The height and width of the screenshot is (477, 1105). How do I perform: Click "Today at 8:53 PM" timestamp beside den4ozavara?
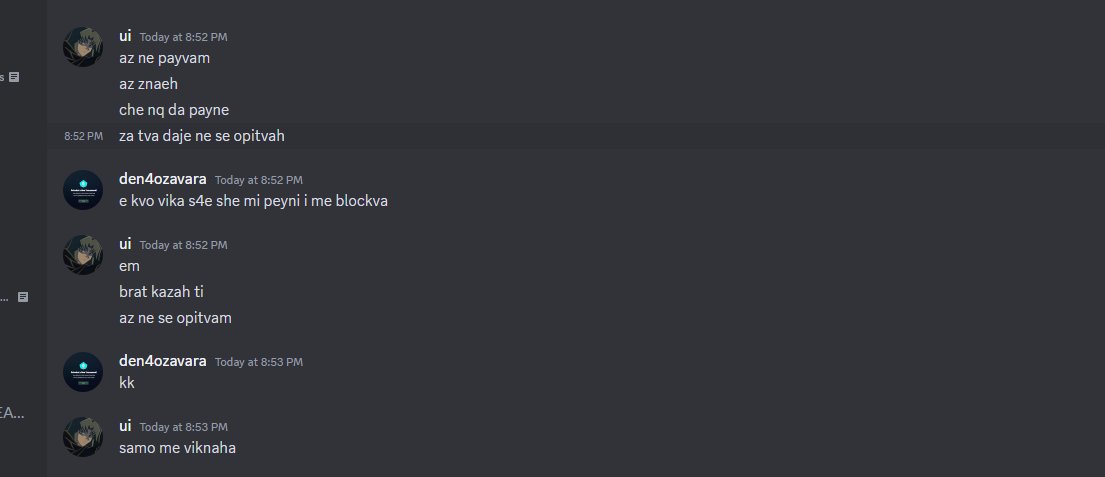tap(259, 362)
